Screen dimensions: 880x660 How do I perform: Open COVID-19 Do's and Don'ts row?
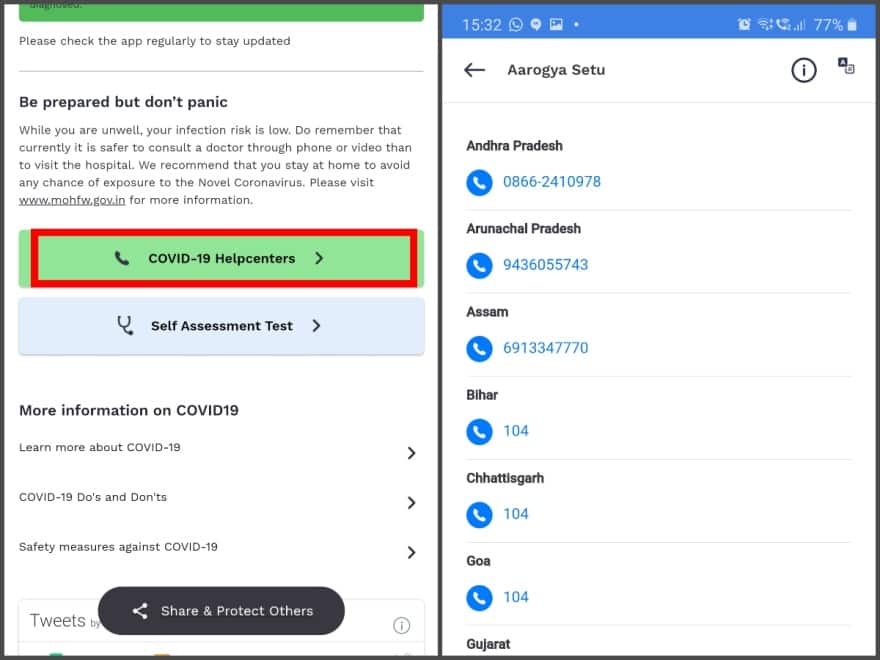221,499
